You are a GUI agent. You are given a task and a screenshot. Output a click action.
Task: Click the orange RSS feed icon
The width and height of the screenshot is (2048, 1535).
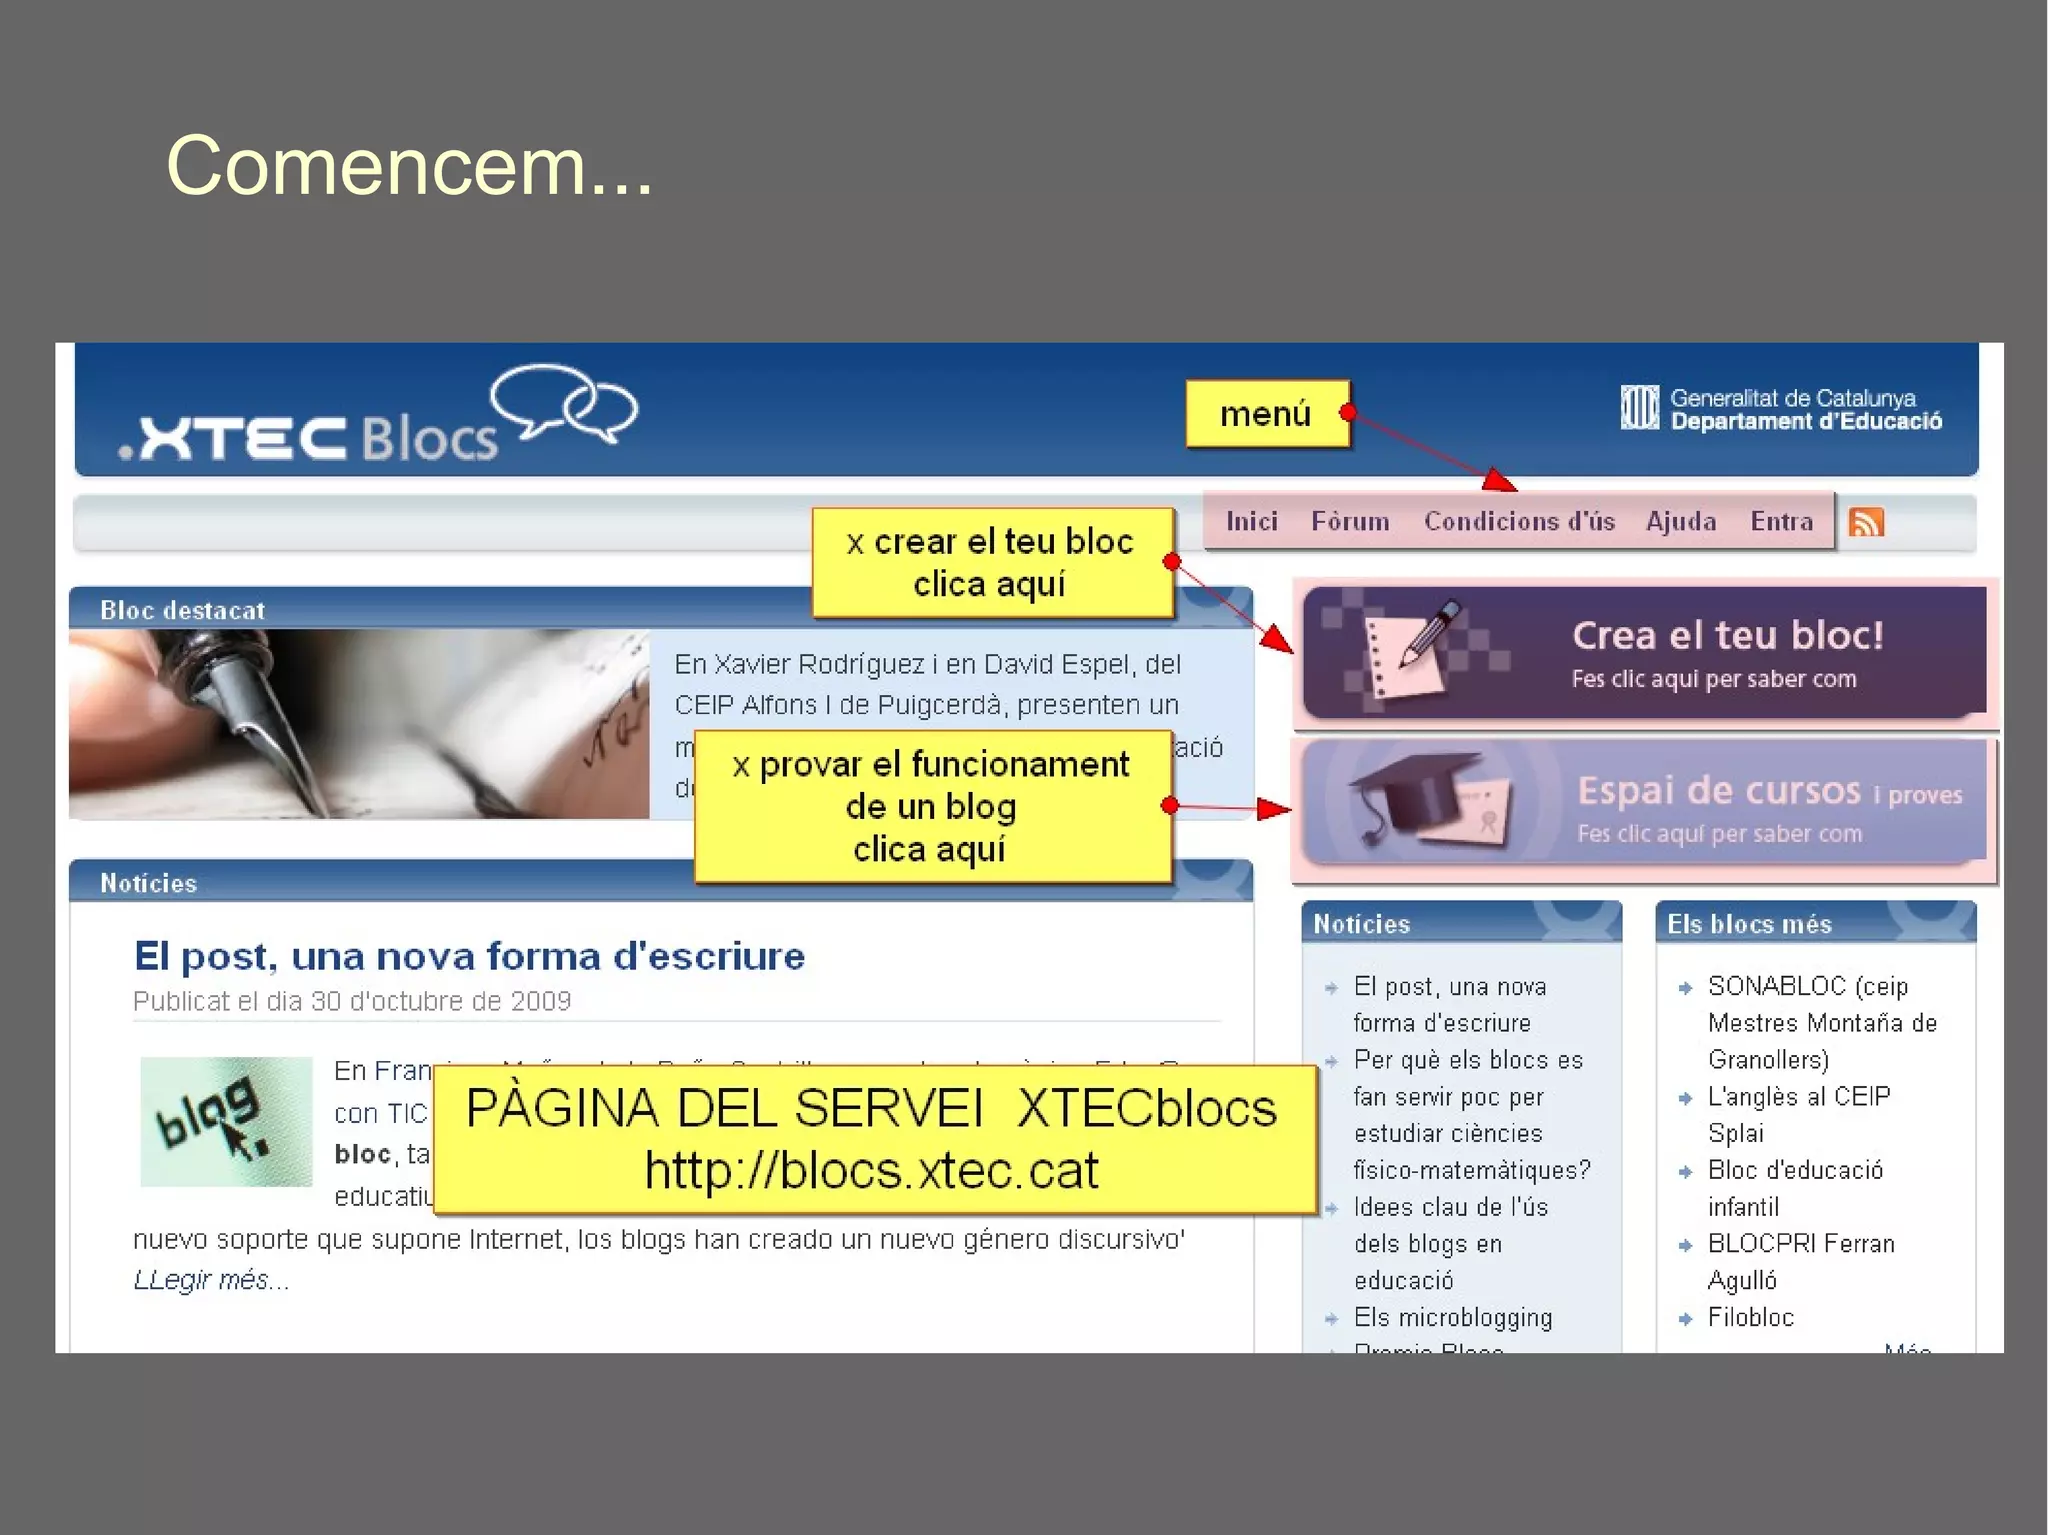pos(1866,522)
